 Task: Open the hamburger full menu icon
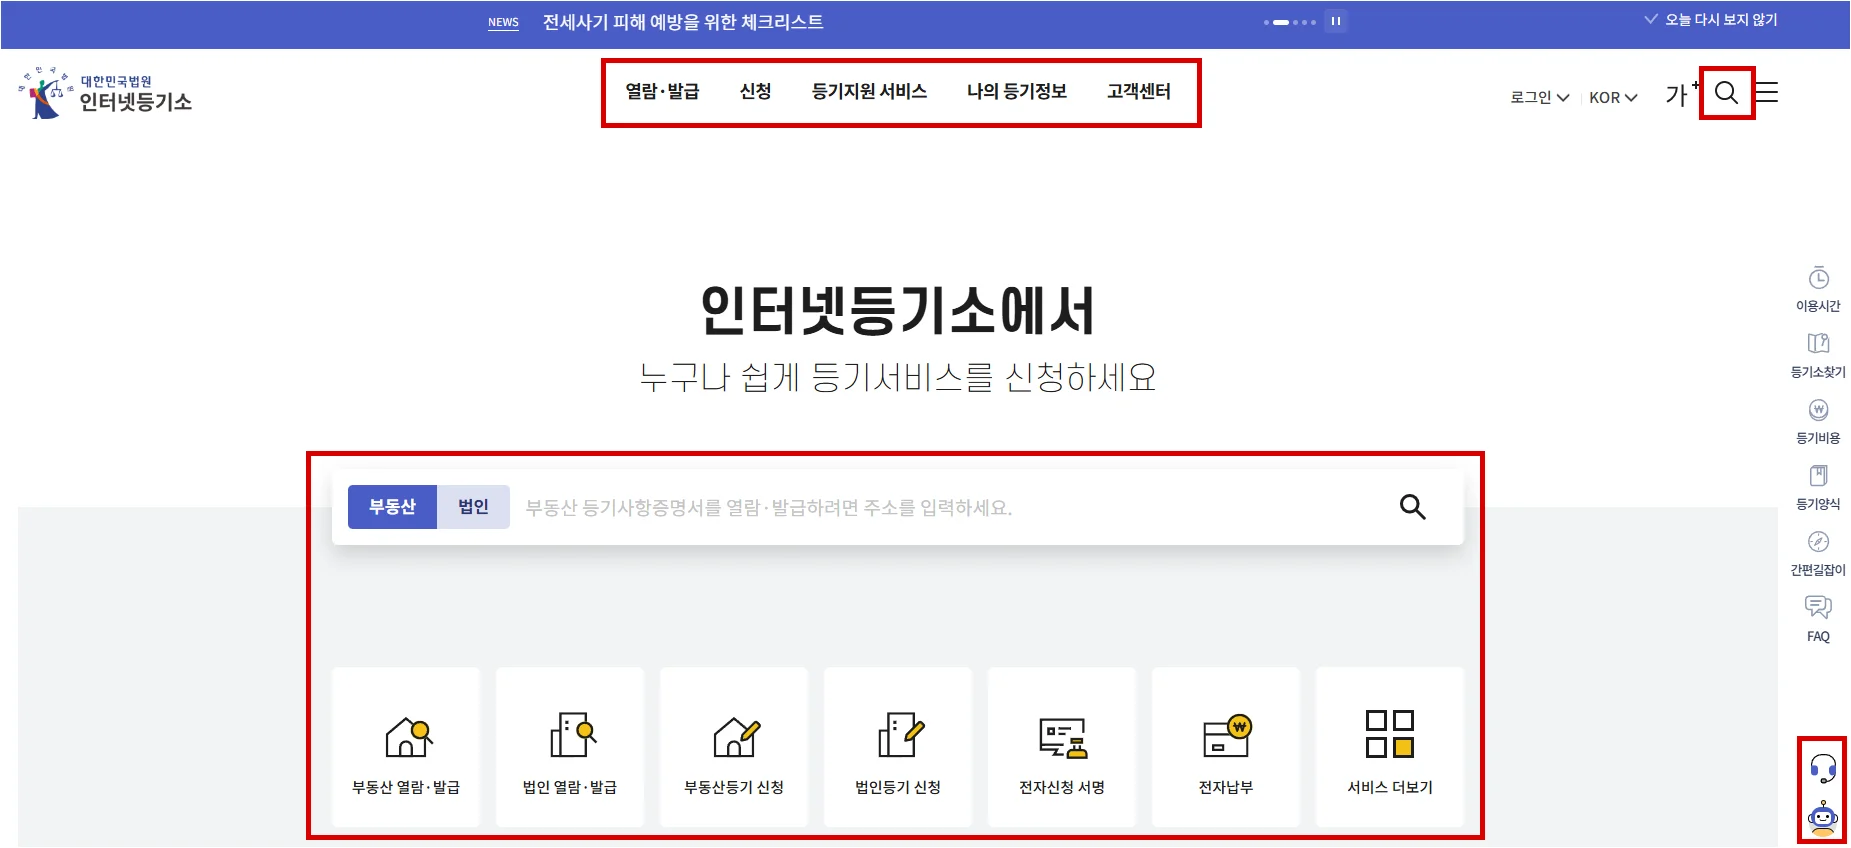coord(1767,93)
